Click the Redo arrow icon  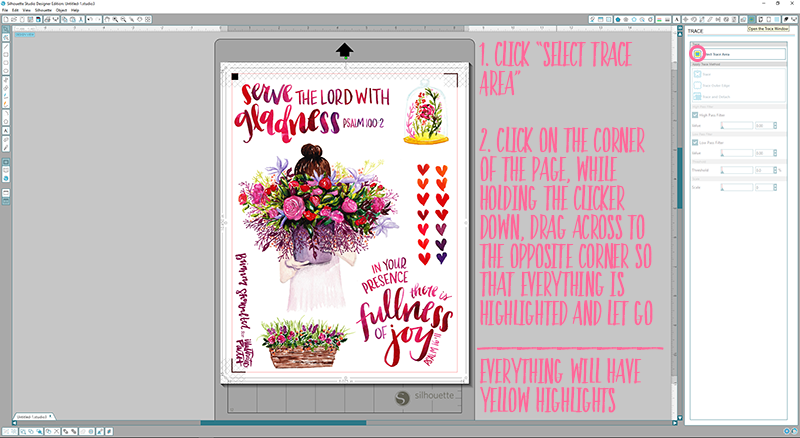[97, 19]
